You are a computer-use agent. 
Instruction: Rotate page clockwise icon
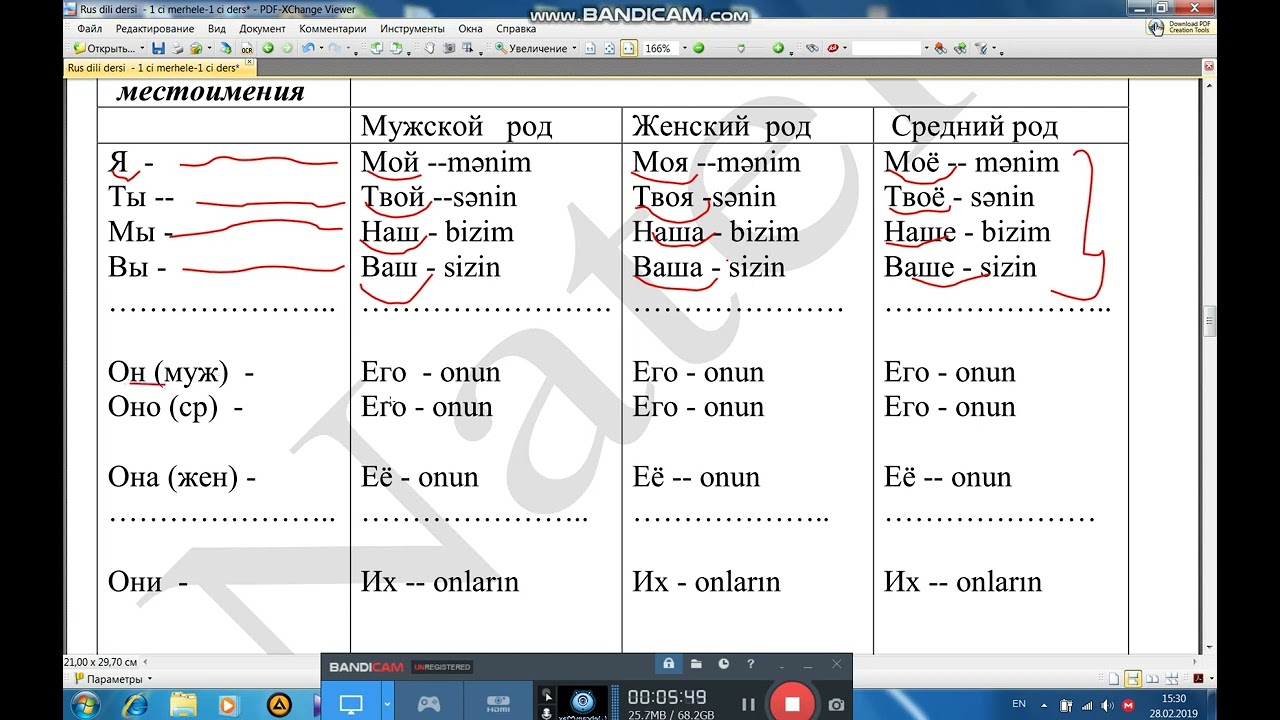click(395, 48)
